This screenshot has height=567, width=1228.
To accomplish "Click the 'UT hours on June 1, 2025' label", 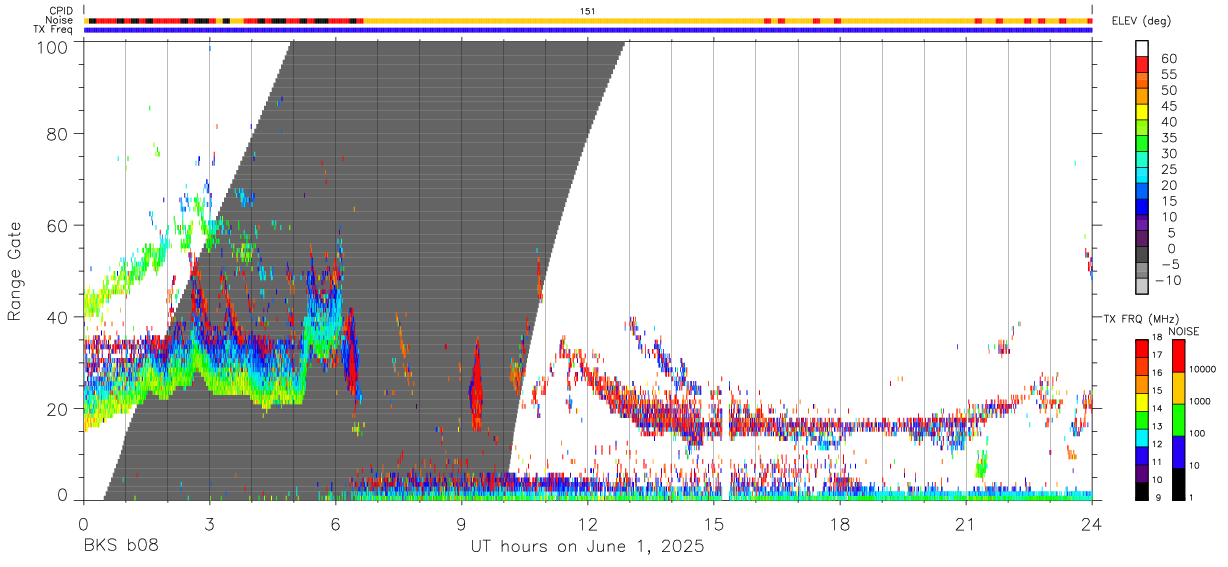I will [588, 547].
